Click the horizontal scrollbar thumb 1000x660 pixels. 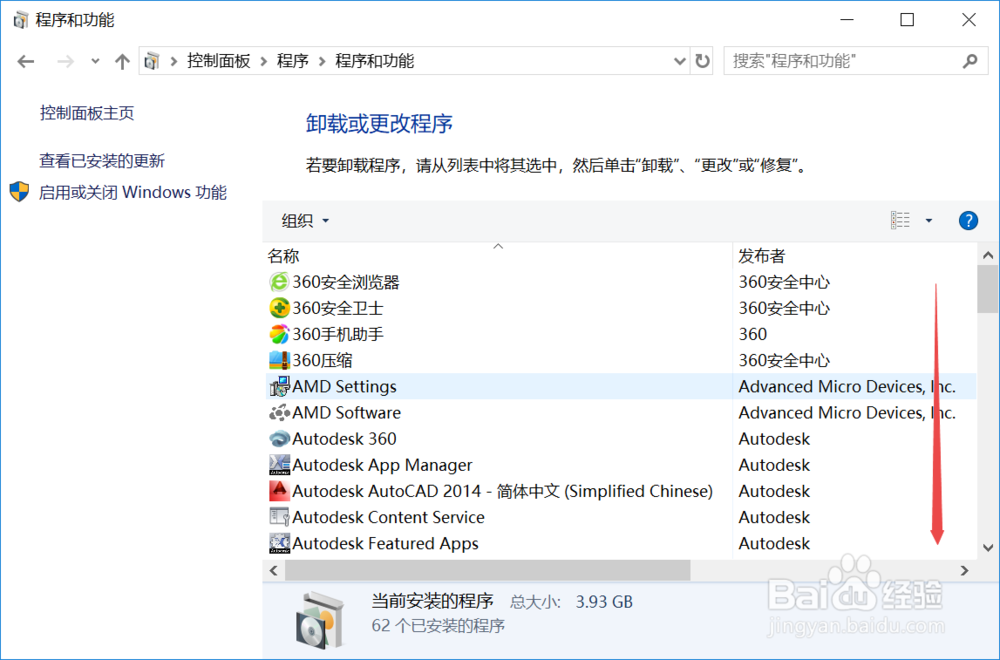tap(488, 571)
